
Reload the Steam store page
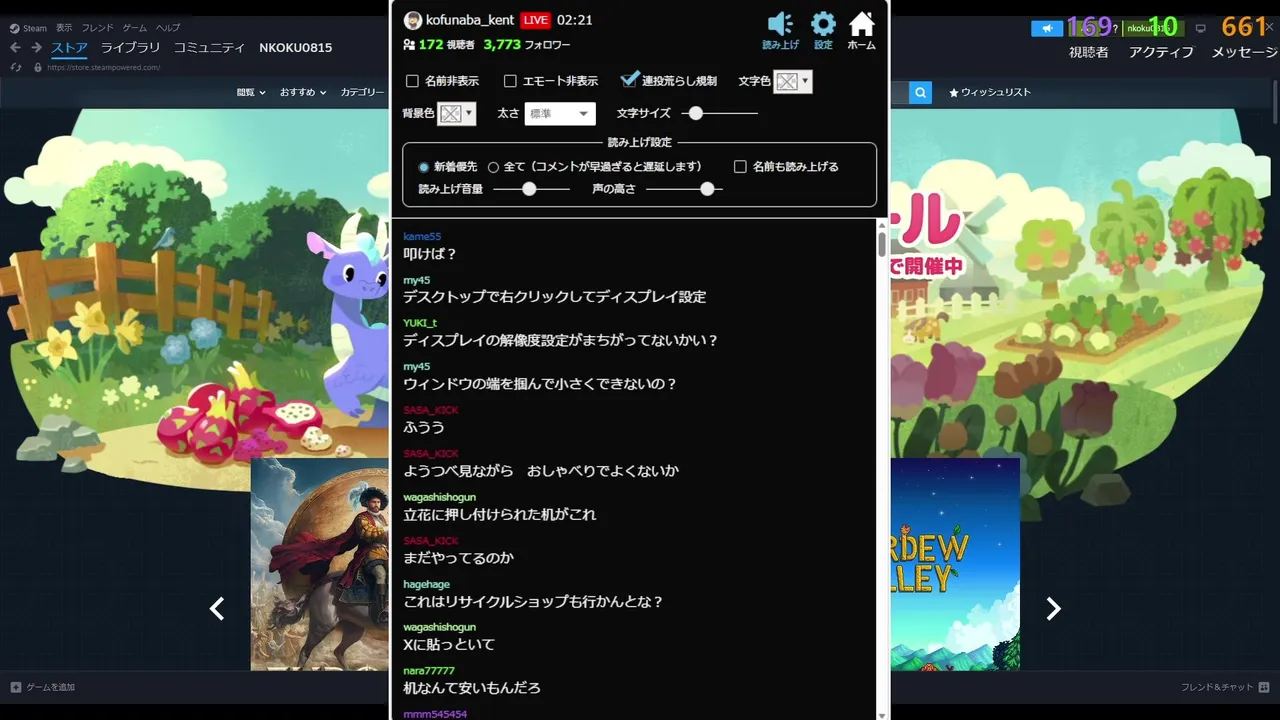pyautogui.click(x=16, y=67)
